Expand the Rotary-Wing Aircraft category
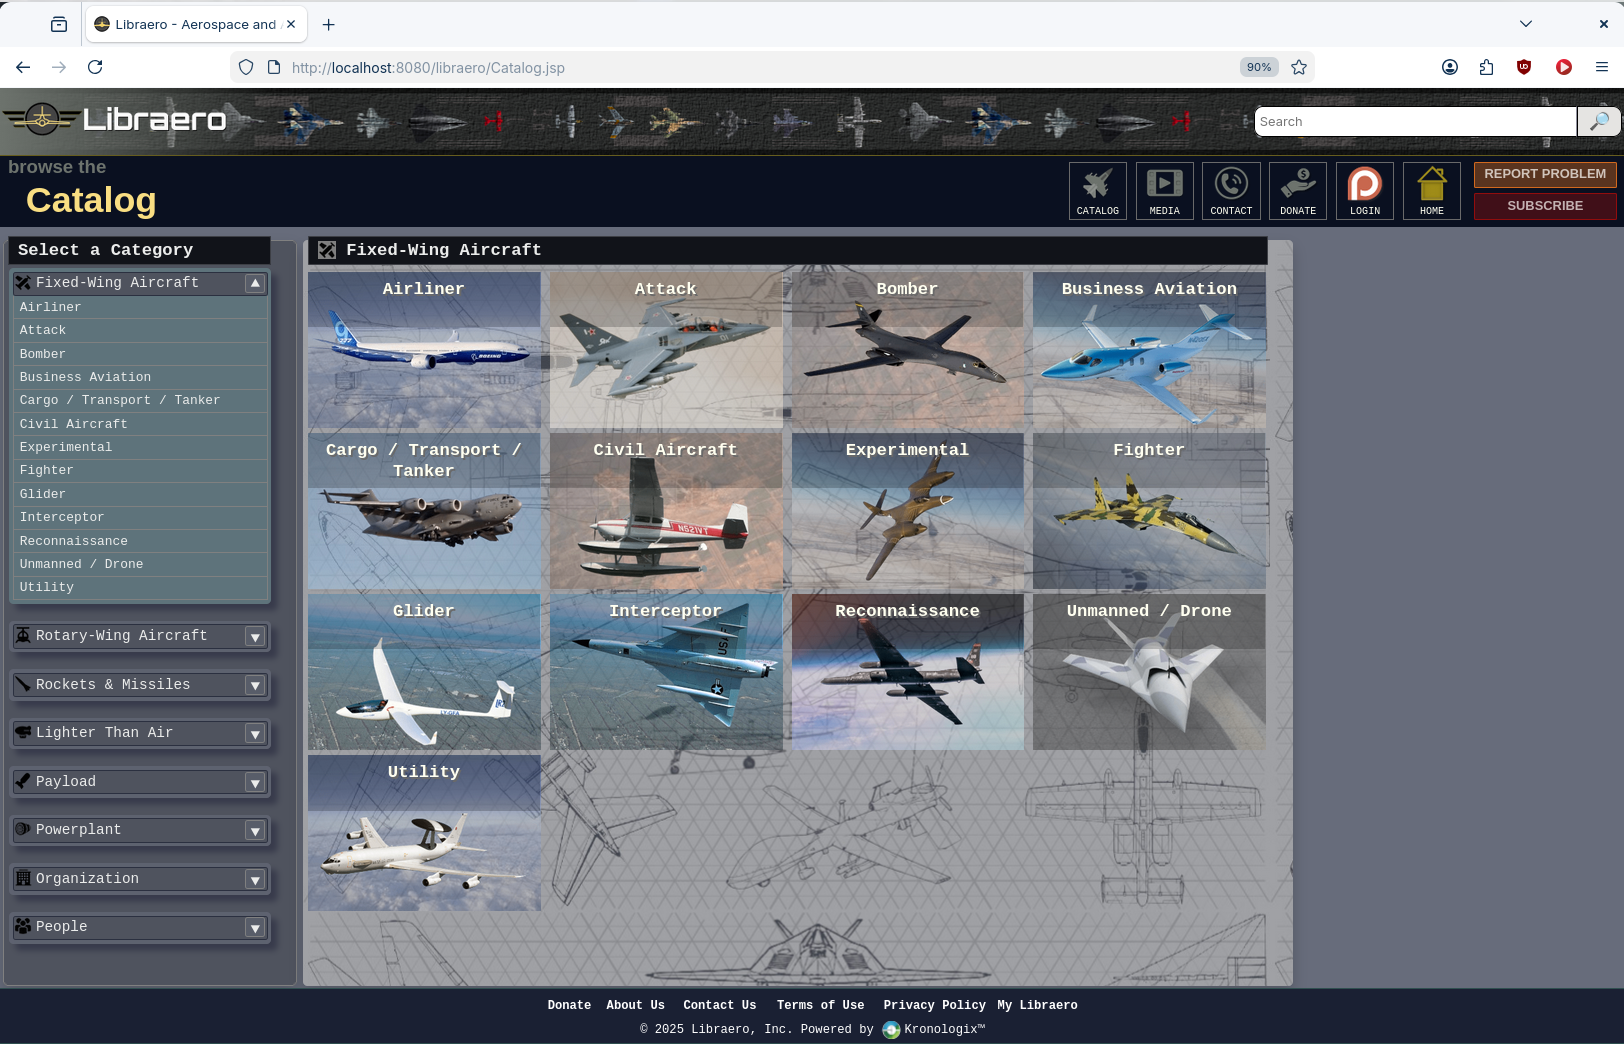 pos(255,637)
